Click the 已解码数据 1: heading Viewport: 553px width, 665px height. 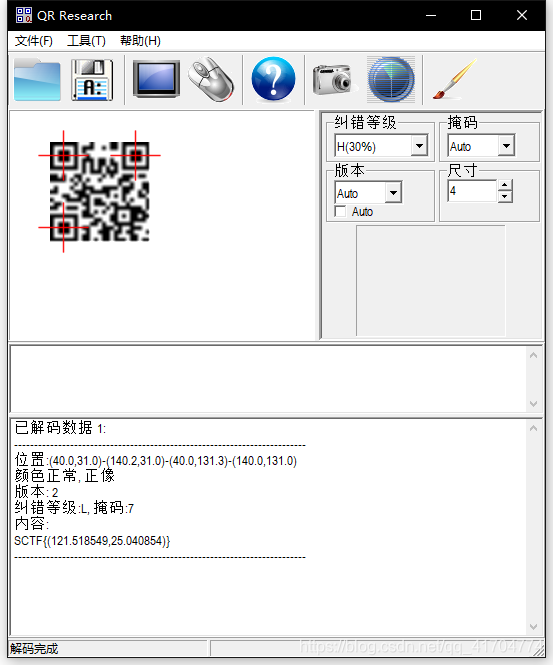point(60,428)
